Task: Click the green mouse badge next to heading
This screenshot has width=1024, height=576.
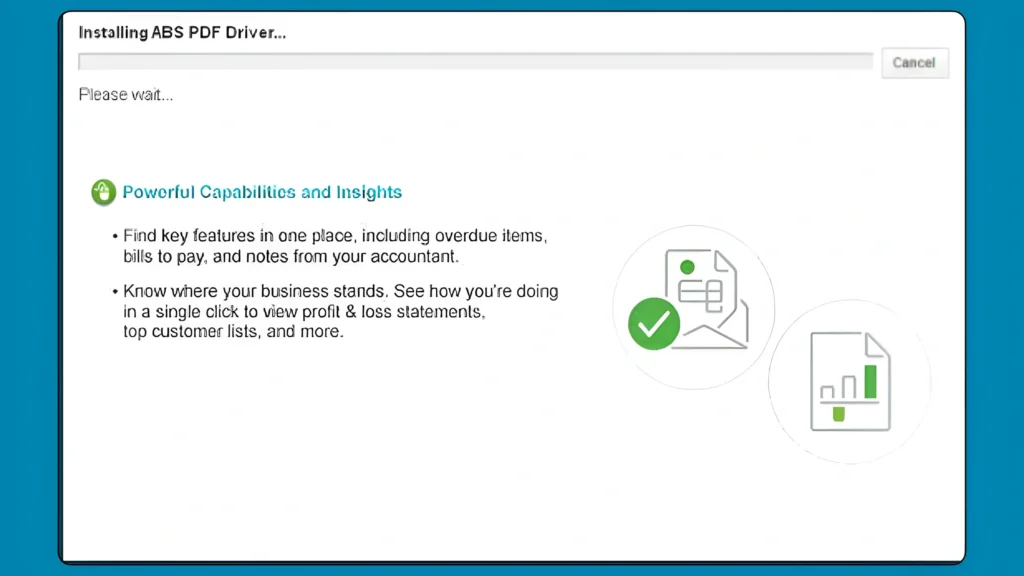Action: [104, 192]
